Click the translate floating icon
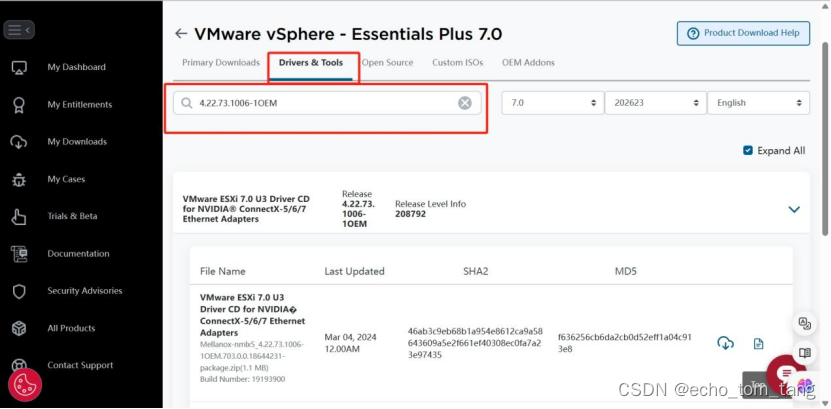831x409 pixels. click(805, 324)
